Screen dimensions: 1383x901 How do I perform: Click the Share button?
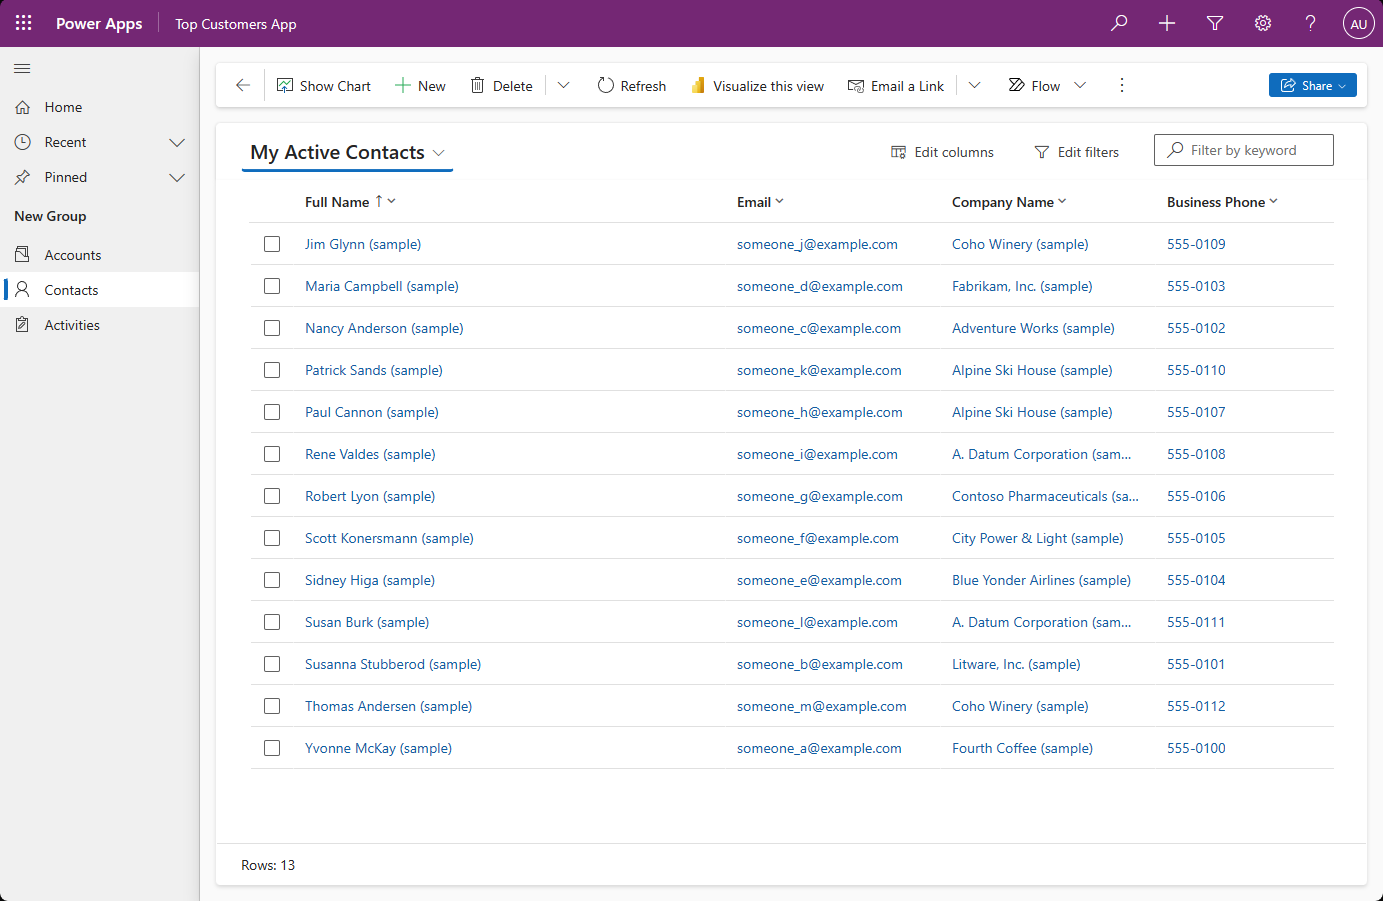[x=1312, y=85]
